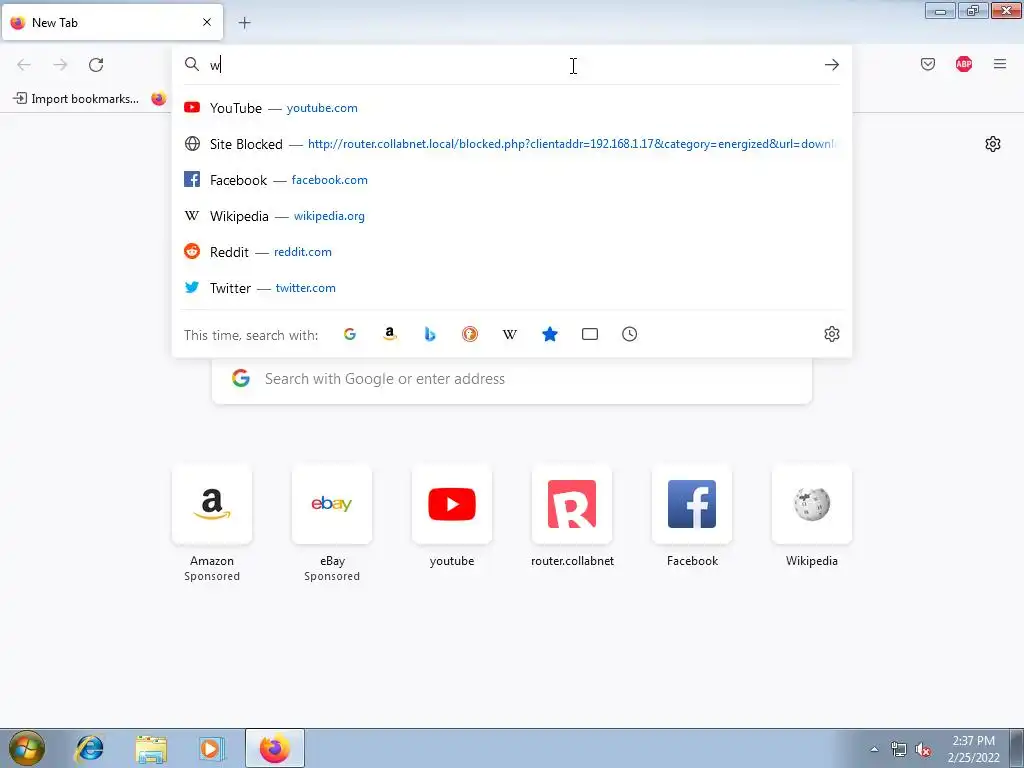Click the forward navigation arrow
1024x768 pixels.
60,65
